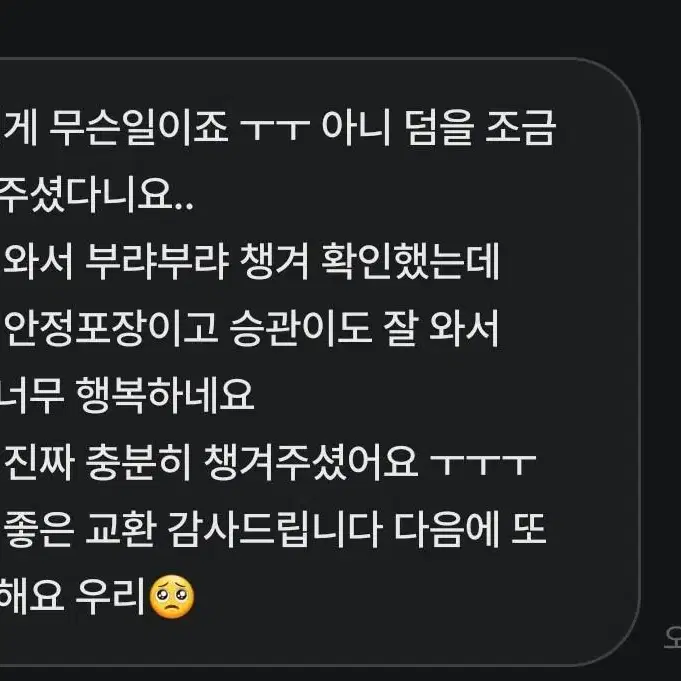
Task: Click the text 해요 우리
Action: [72, 596]
